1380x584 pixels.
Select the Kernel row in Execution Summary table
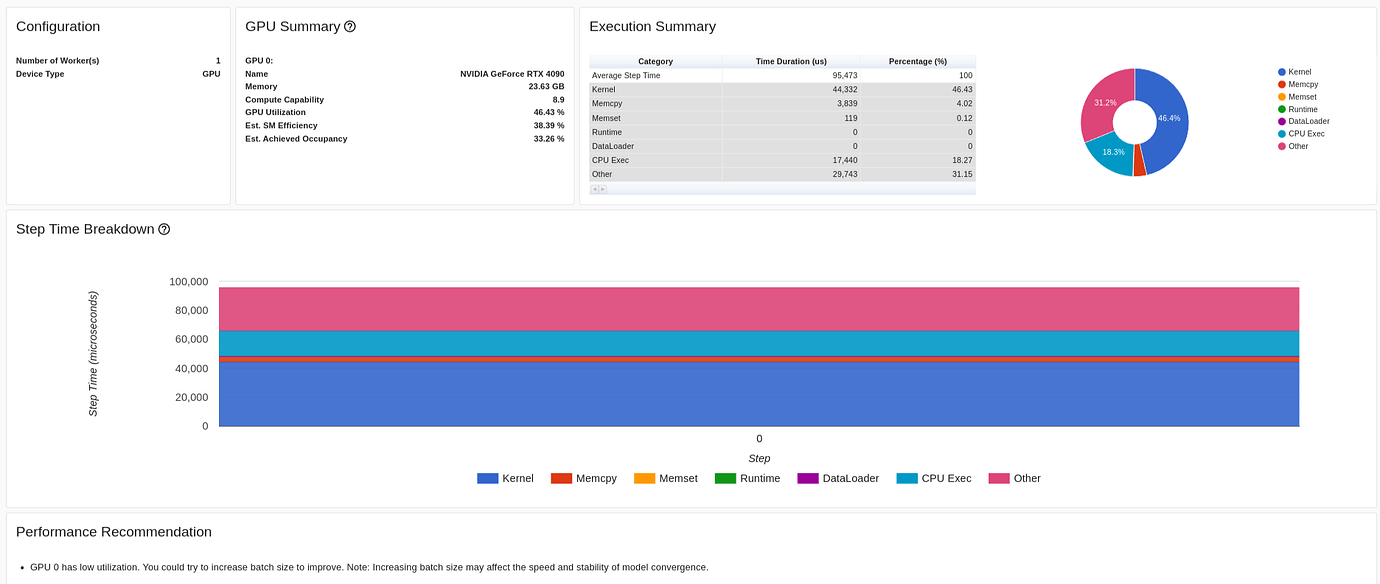coord(782,90)
